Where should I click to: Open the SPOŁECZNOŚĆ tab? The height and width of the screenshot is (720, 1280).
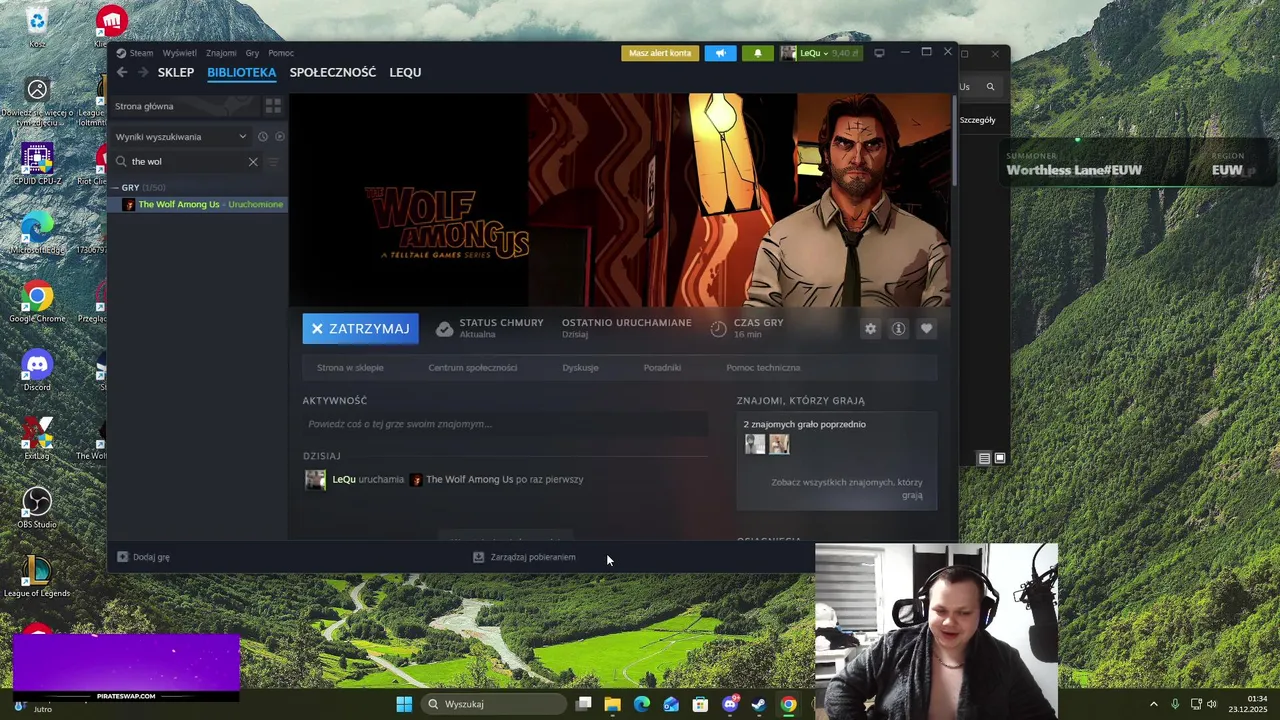(x=333, y=72)
